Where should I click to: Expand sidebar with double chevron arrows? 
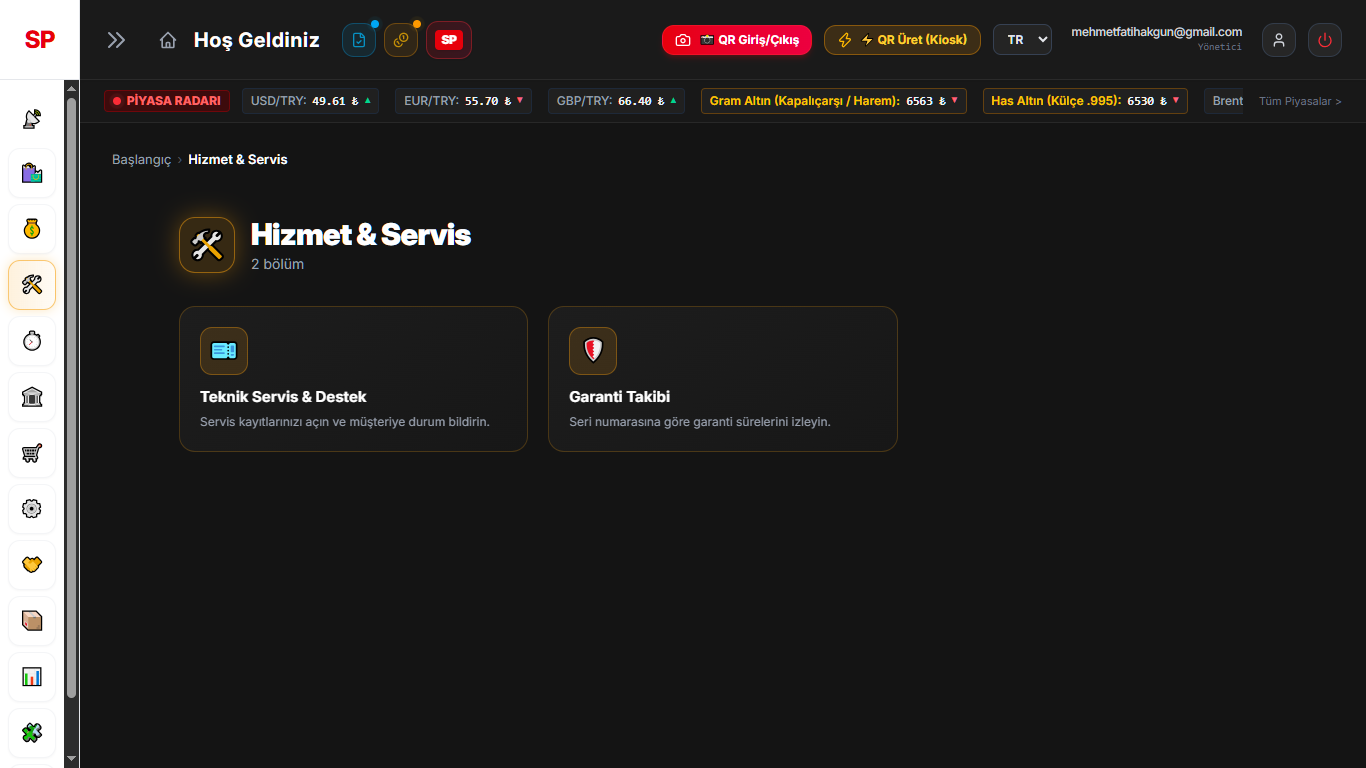(x=116, y=40)
